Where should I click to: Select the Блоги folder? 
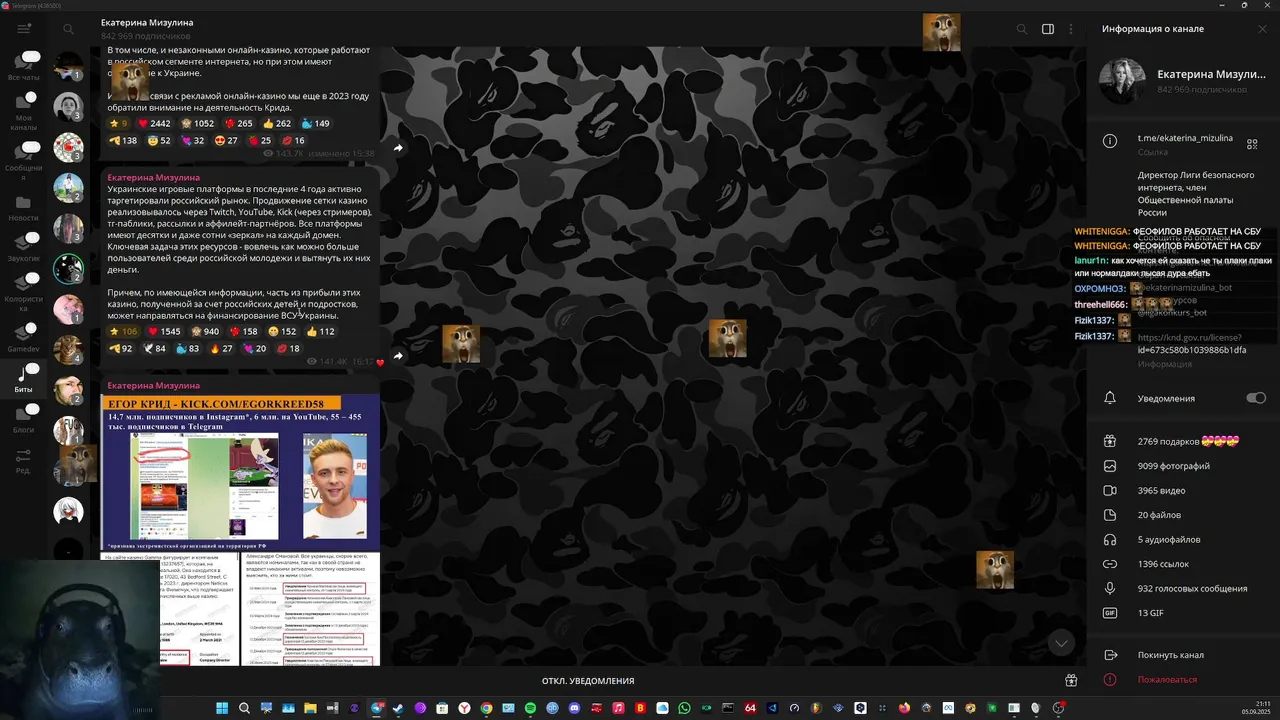click(24, 420)
